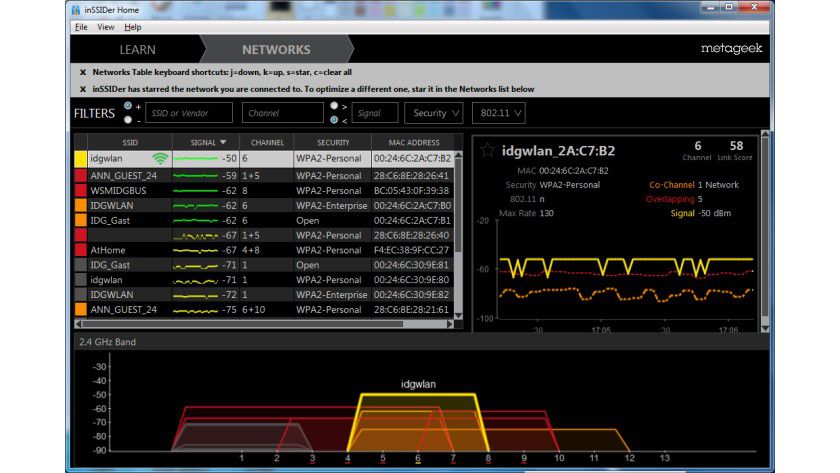Click the Co-Channel label in details
The image size is (840, 473).
672,185
